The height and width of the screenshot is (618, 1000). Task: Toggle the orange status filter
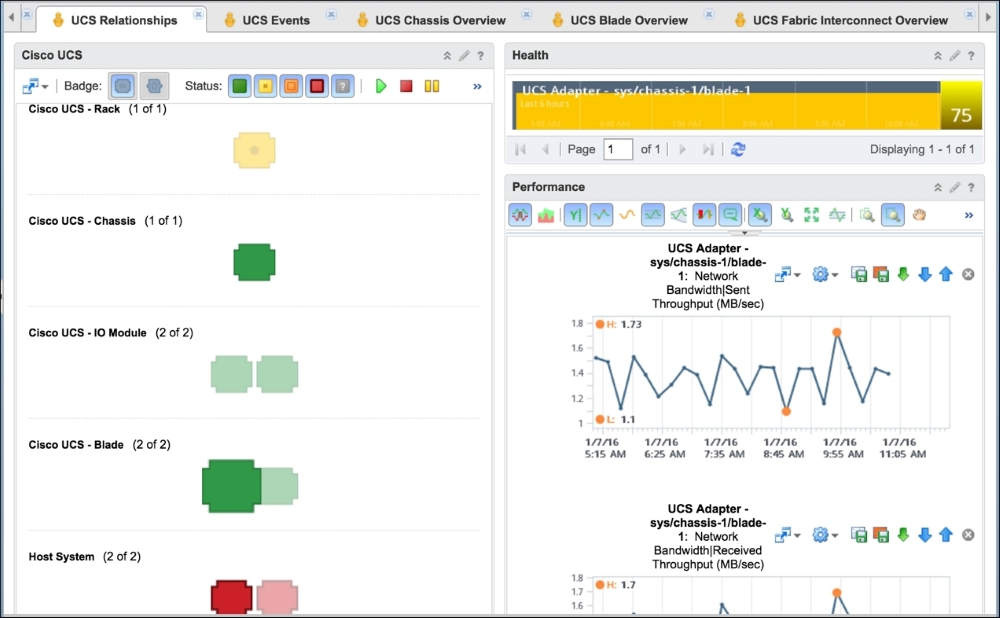tap(291, 85)
